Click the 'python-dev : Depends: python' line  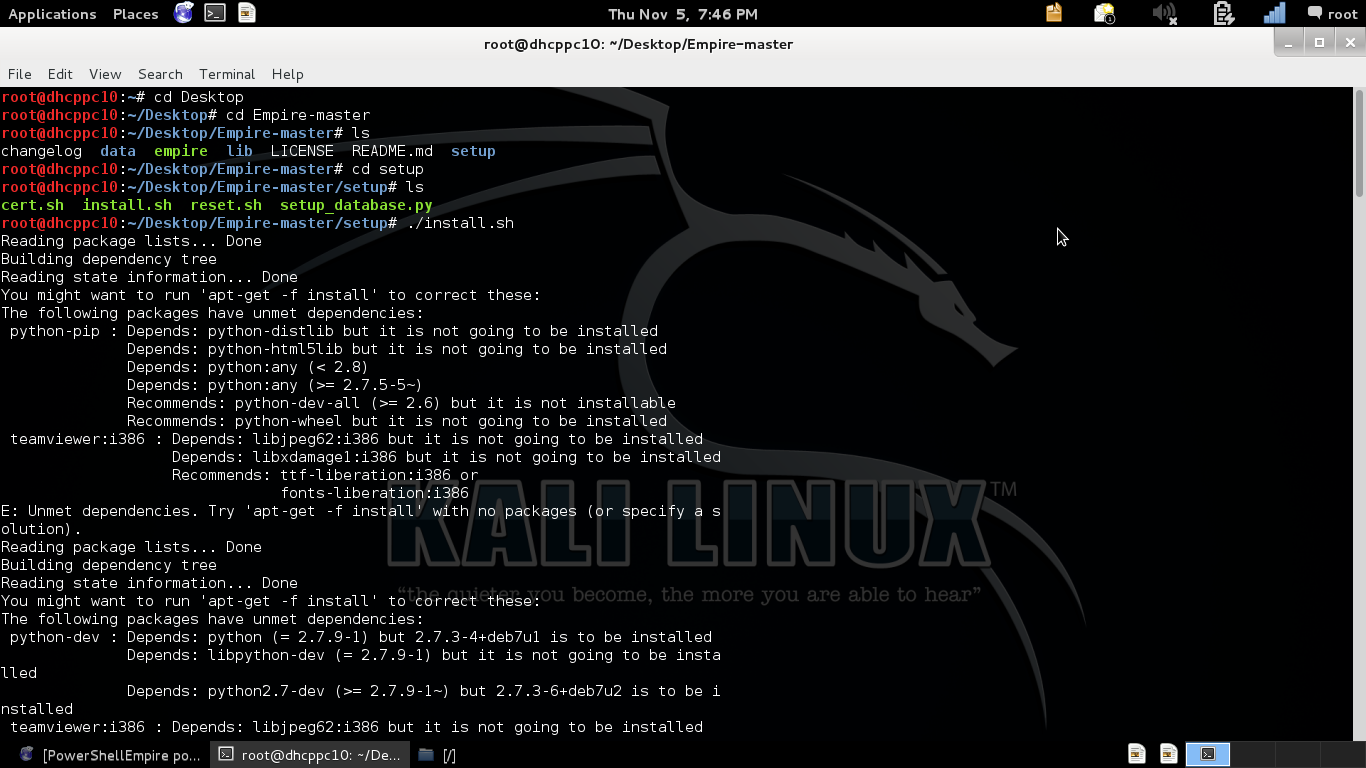click(x=361, y=637)
